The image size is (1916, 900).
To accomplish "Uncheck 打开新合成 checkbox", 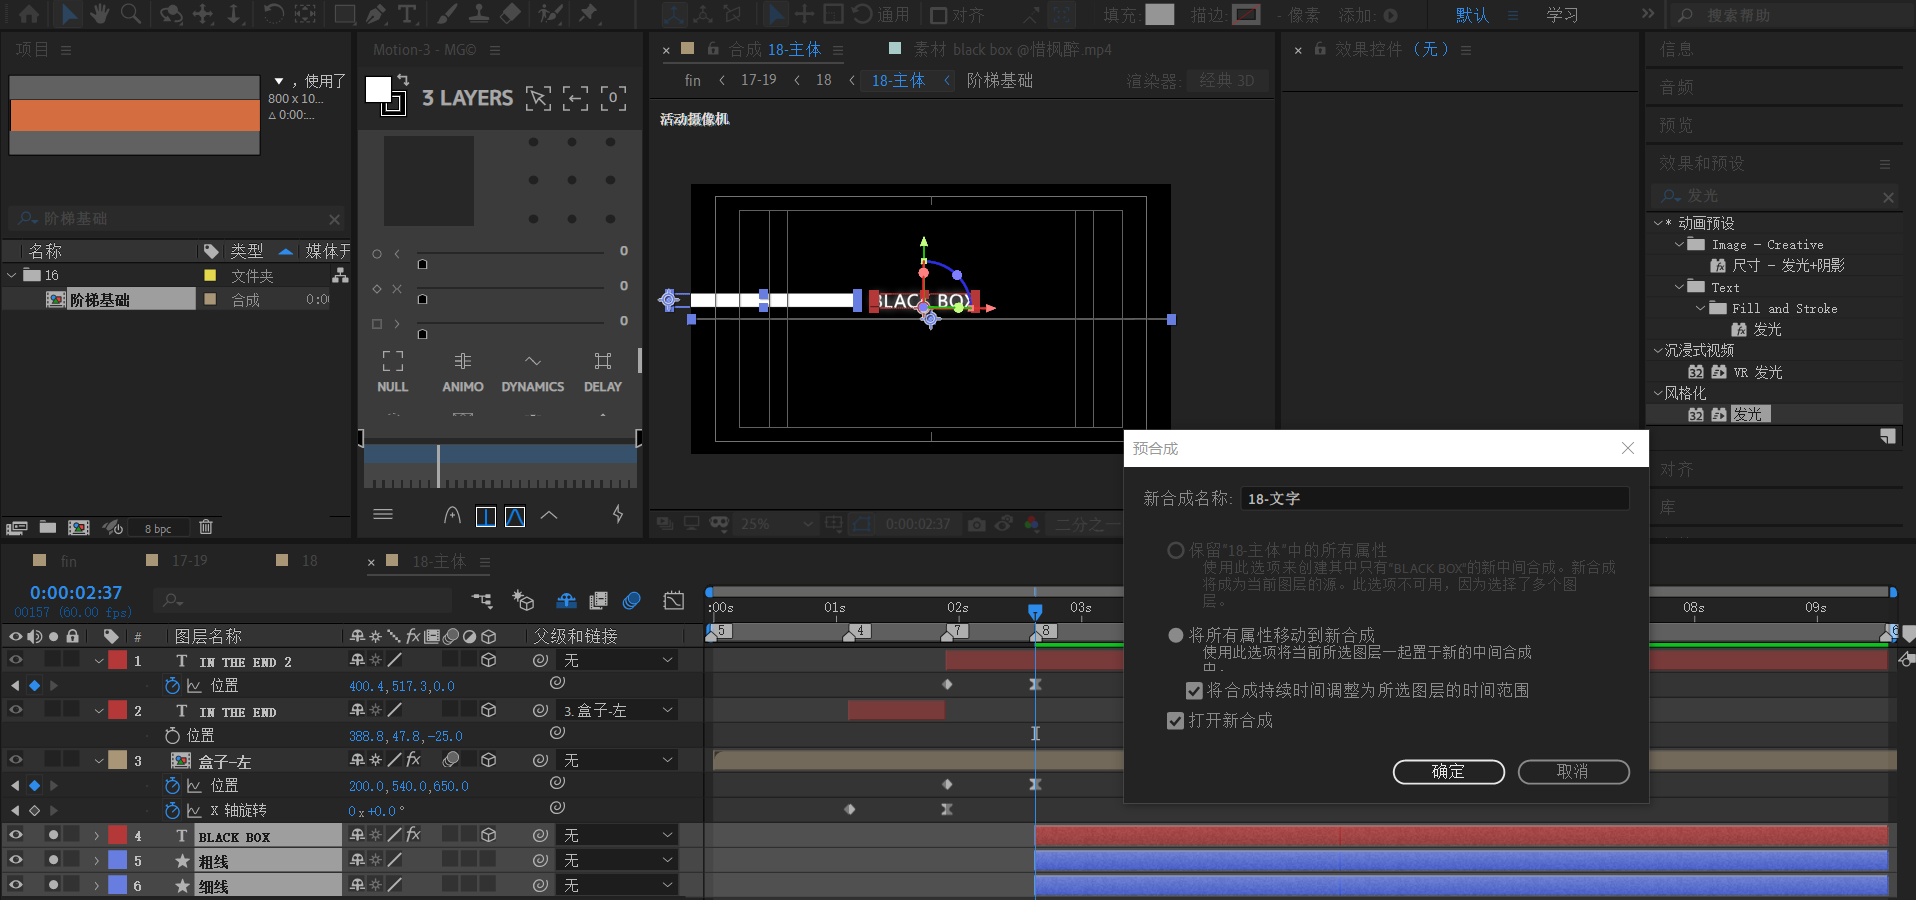I will coord(1176,721).
